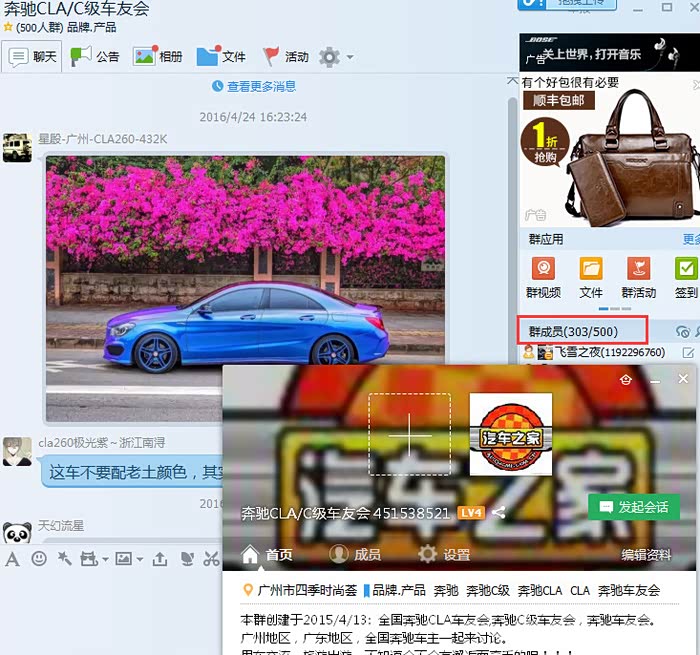Click the 奔驰C级 tag
The width and height of the screenshot is (700, 655).
pos(488,590)
